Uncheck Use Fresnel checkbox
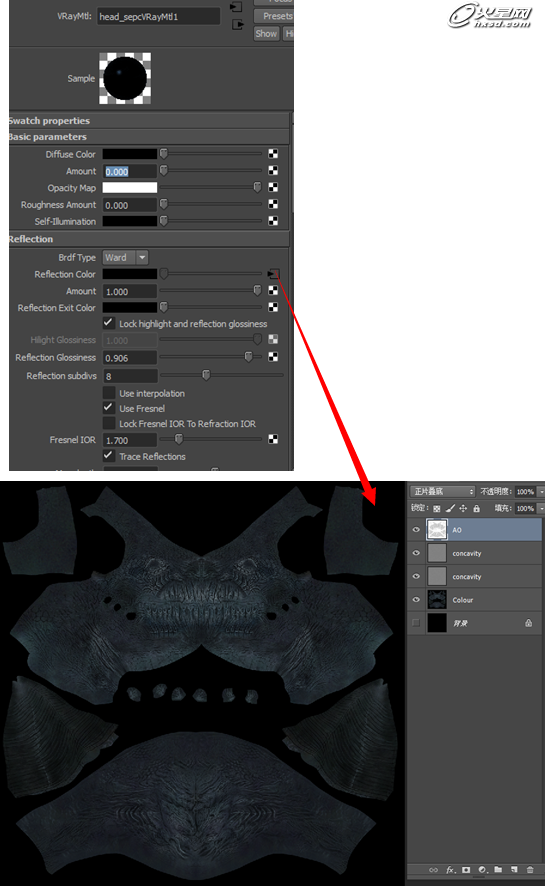This screenshot has width=545, height=889. click(108, 408)
